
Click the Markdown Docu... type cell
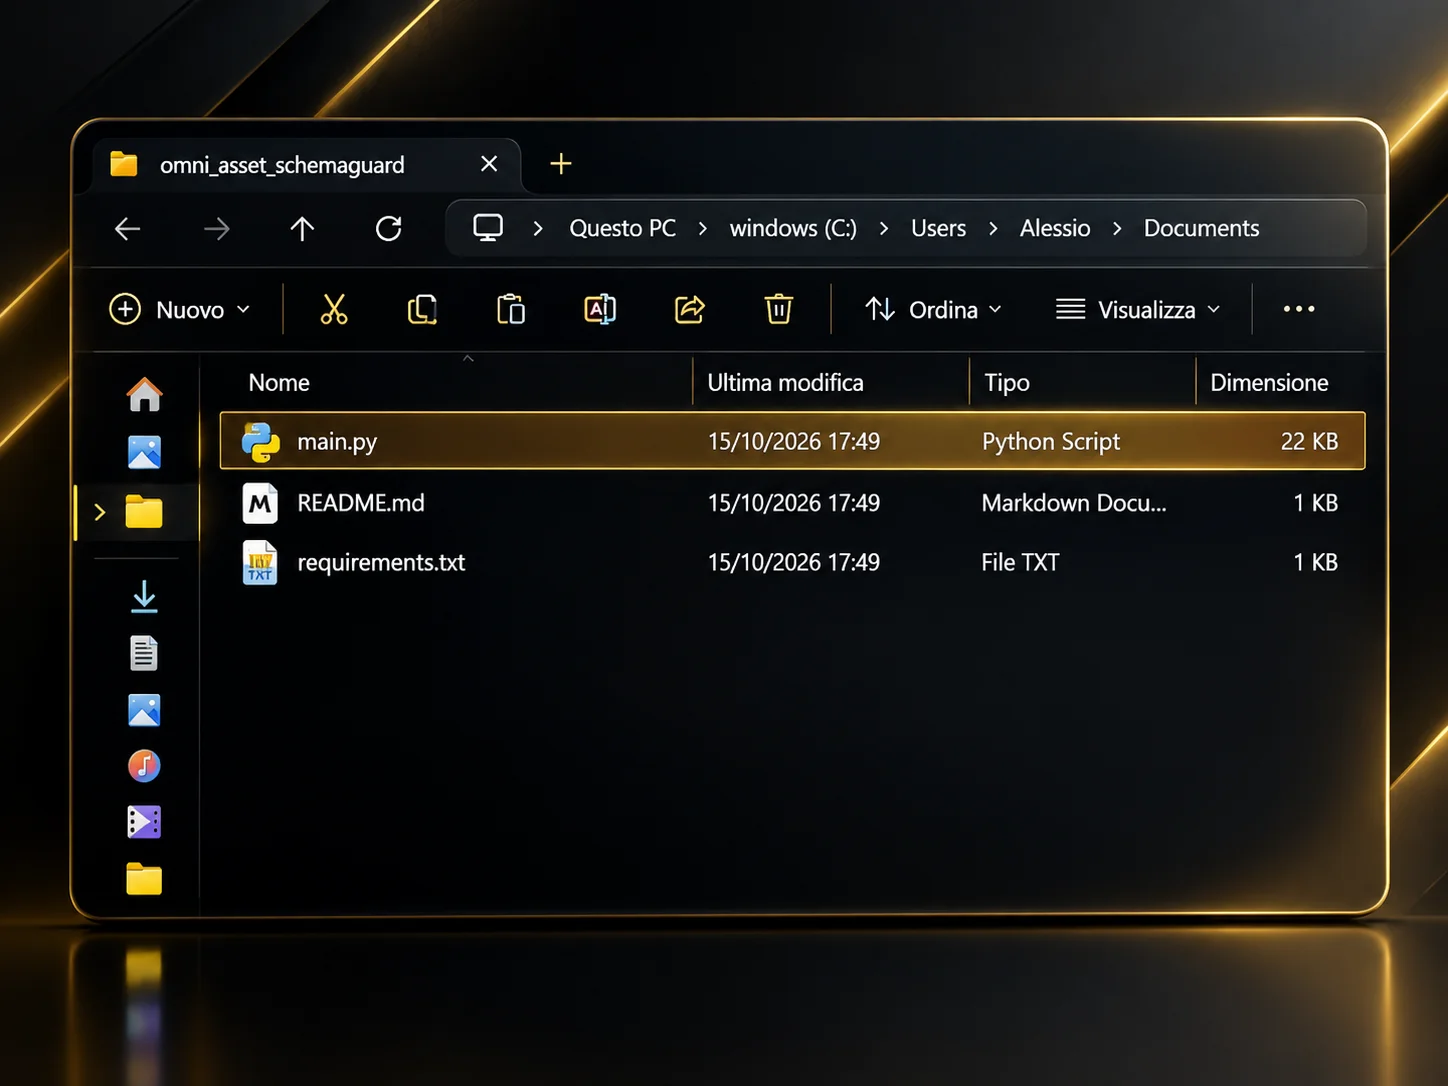(1074, 503)
